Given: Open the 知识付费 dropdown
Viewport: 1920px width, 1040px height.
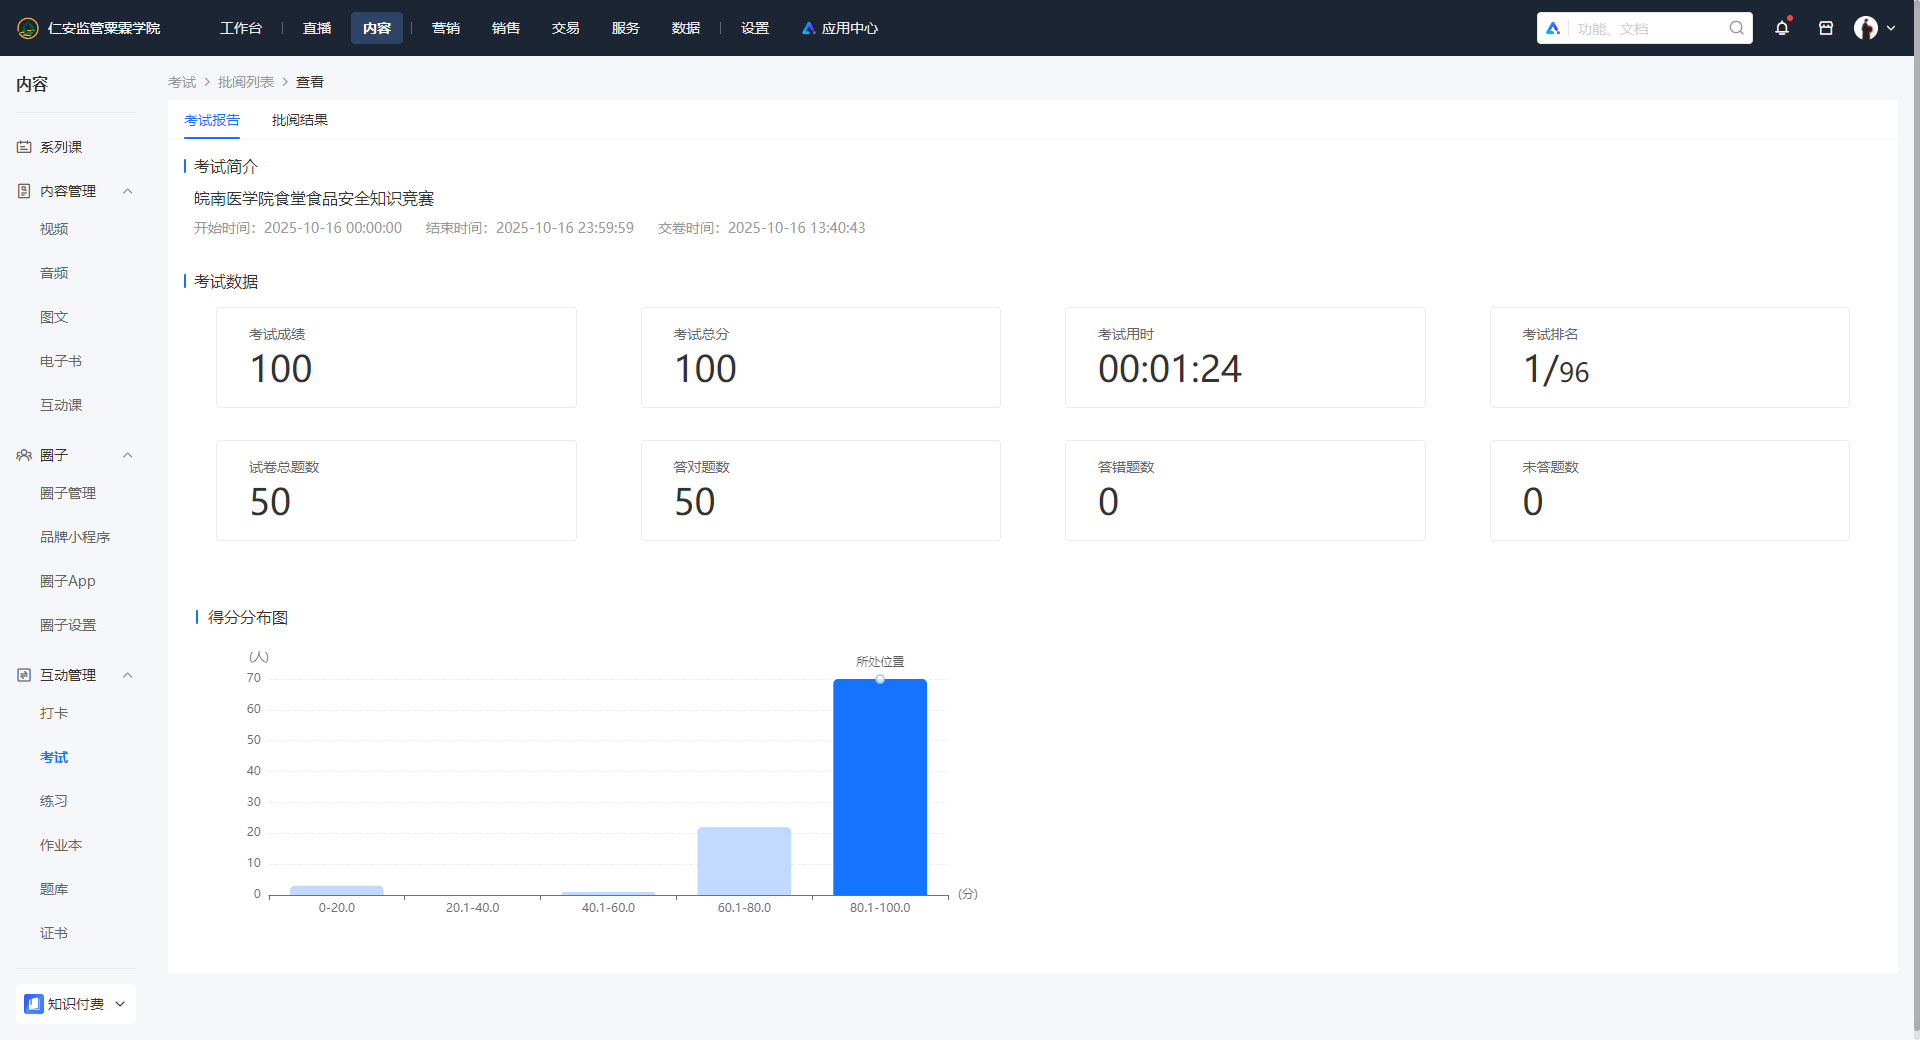Looking at the screenshot, I should 120,1004.
